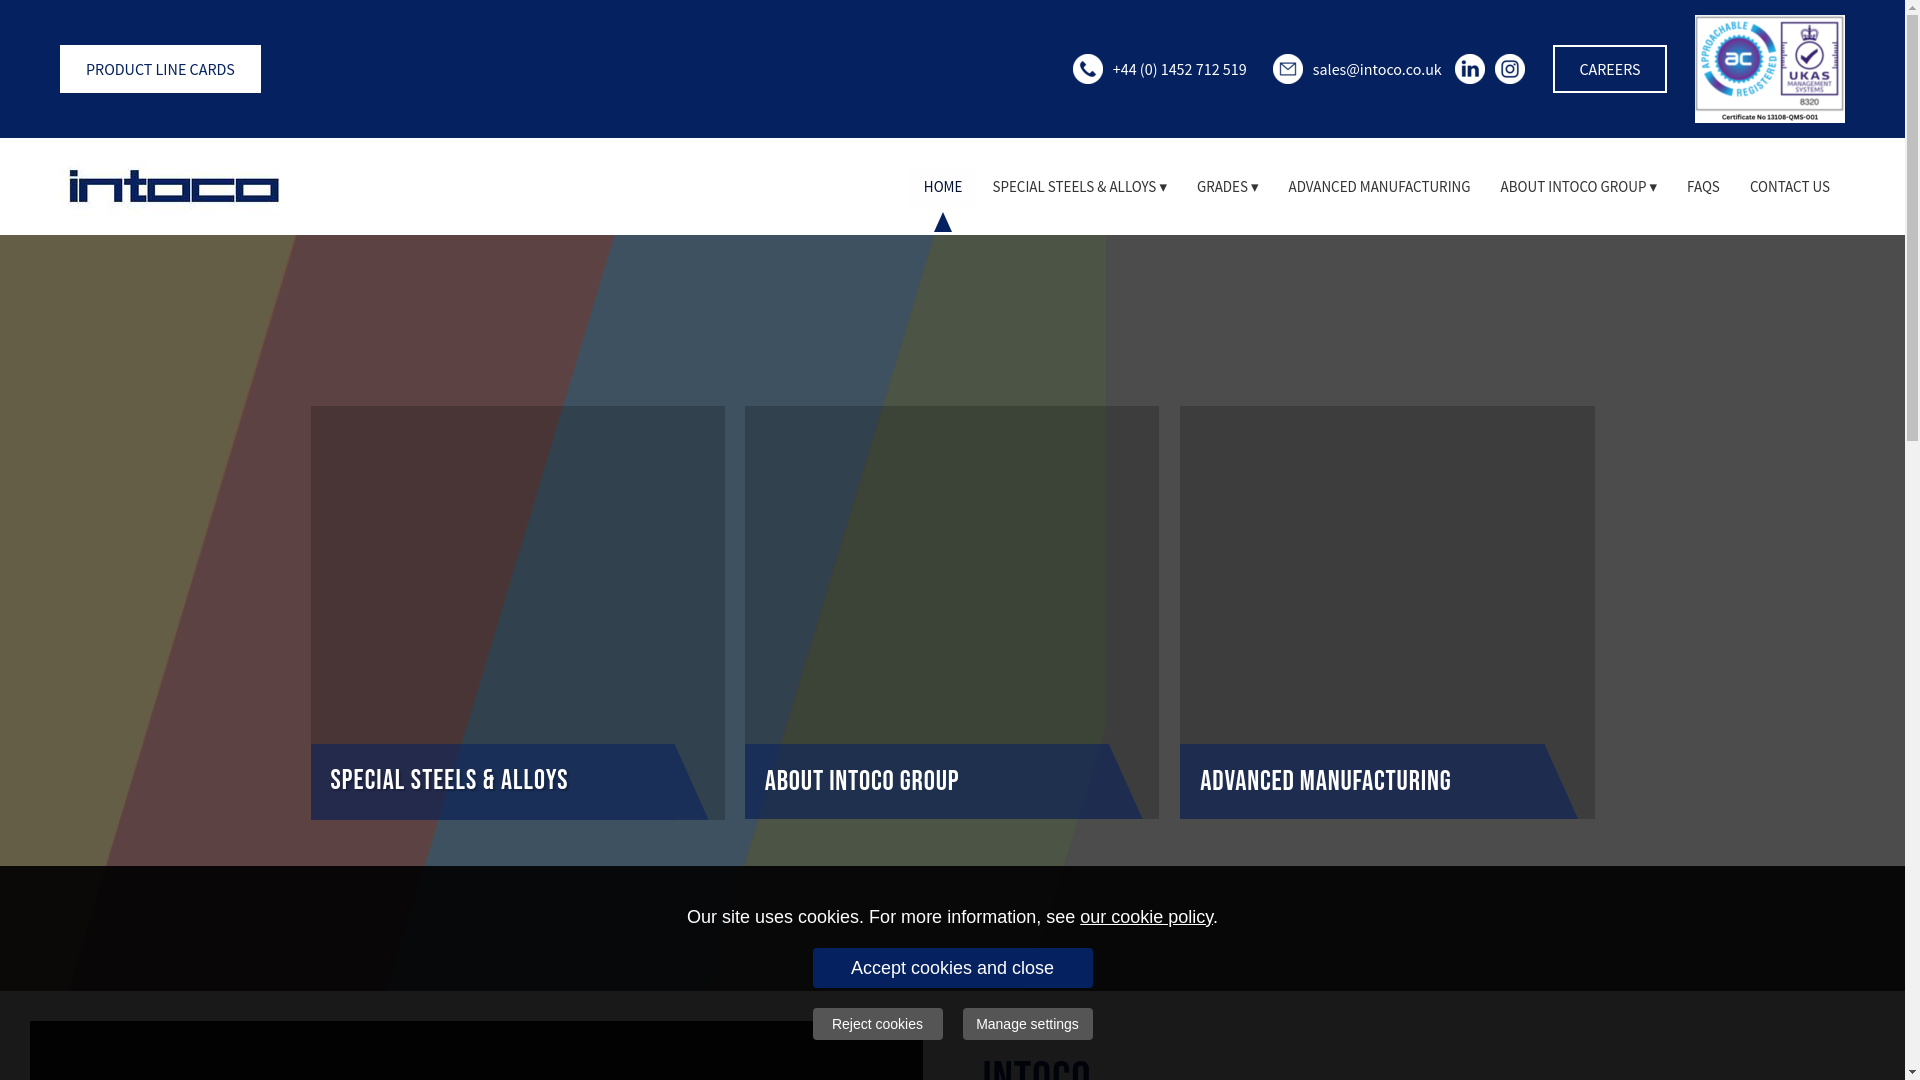1920x1080 pixels.
Task: Expand the Grades dropdown menu
Action: pyautogui.click(x=1227, y=186)
